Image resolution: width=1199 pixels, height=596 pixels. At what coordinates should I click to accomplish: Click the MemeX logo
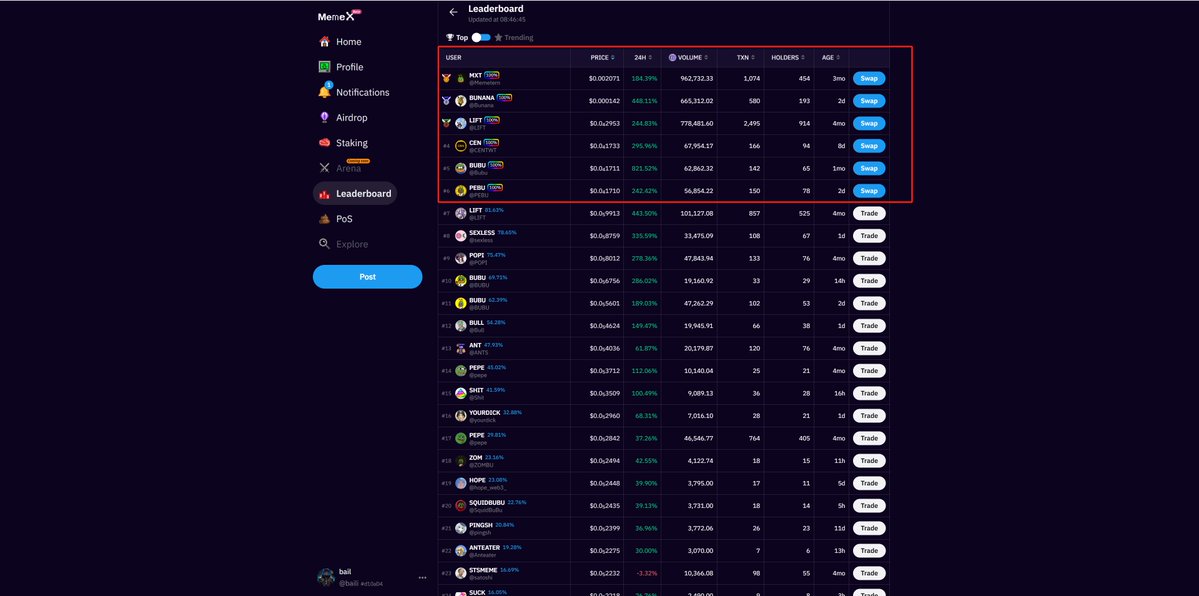tap(339, 16)
